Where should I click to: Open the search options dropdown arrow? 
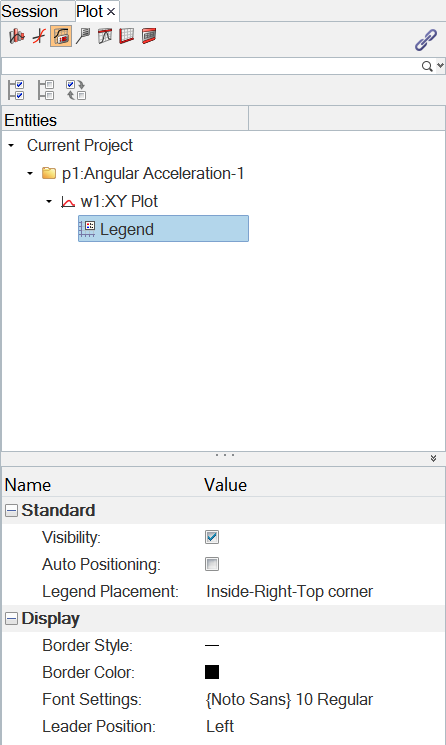[x=440, y=66]
